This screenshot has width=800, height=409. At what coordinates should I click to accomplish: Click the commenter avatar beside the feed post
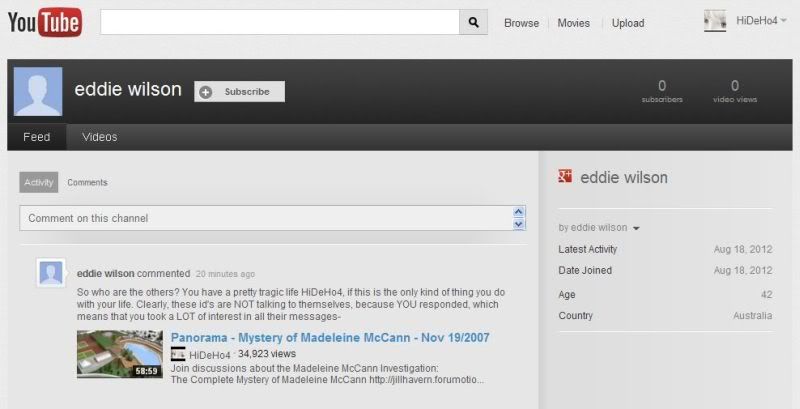click(51, 273)
